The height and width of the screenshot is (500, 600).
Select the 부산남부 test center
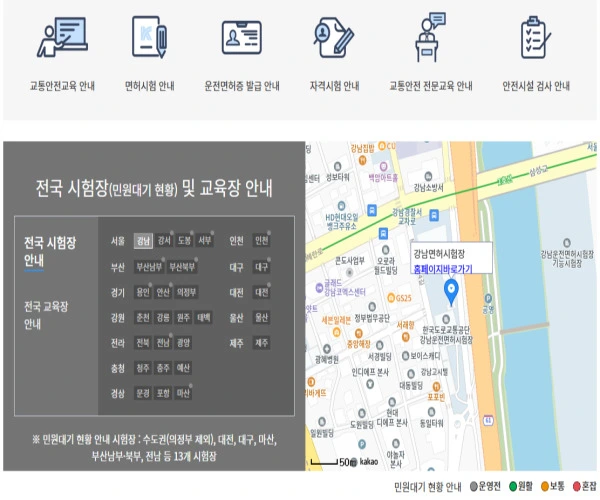pos(150,267)
